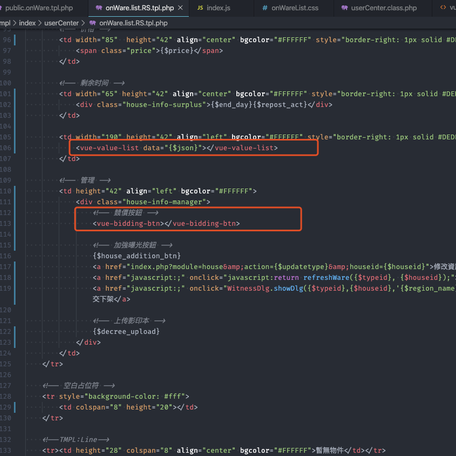Image resolution: width=456 pixels, height=456 pixels.
Task: Click the JS icon on index.js tab
Action: (x=200, y=8)
